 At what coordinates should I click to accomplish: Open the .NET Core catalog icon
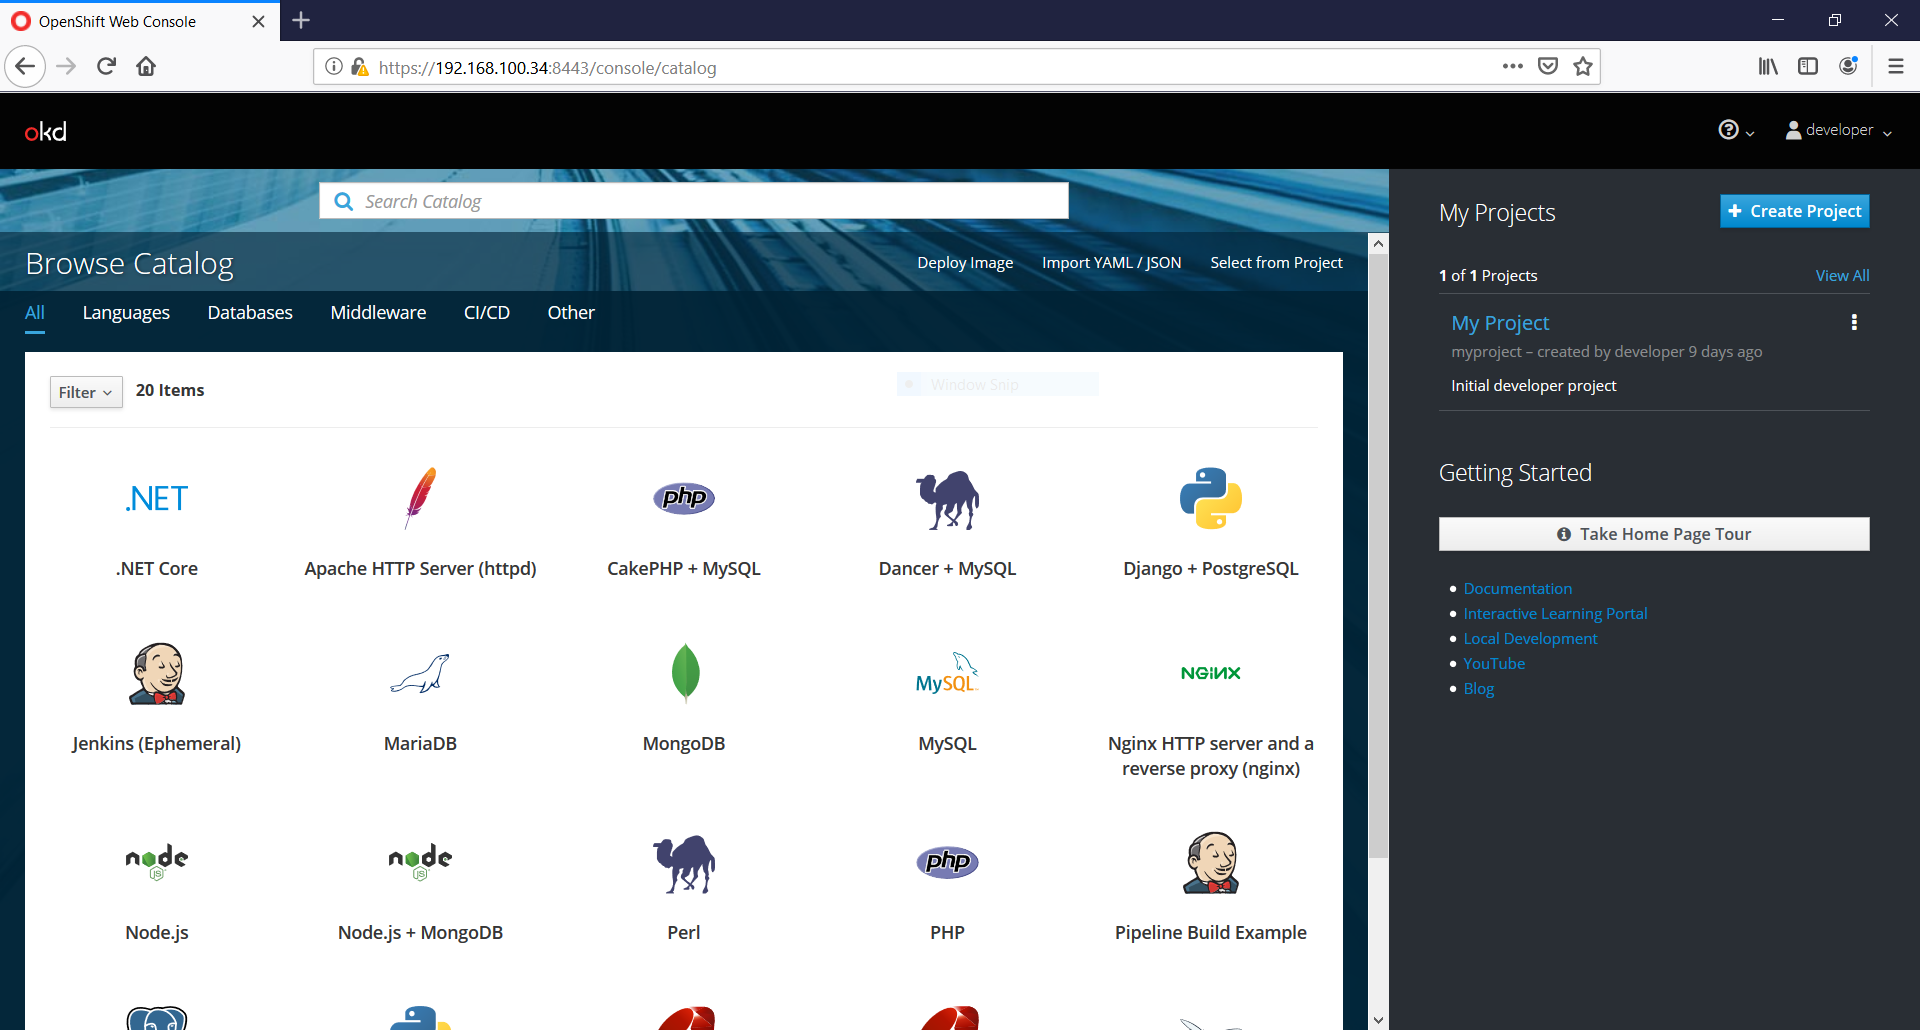157,498
